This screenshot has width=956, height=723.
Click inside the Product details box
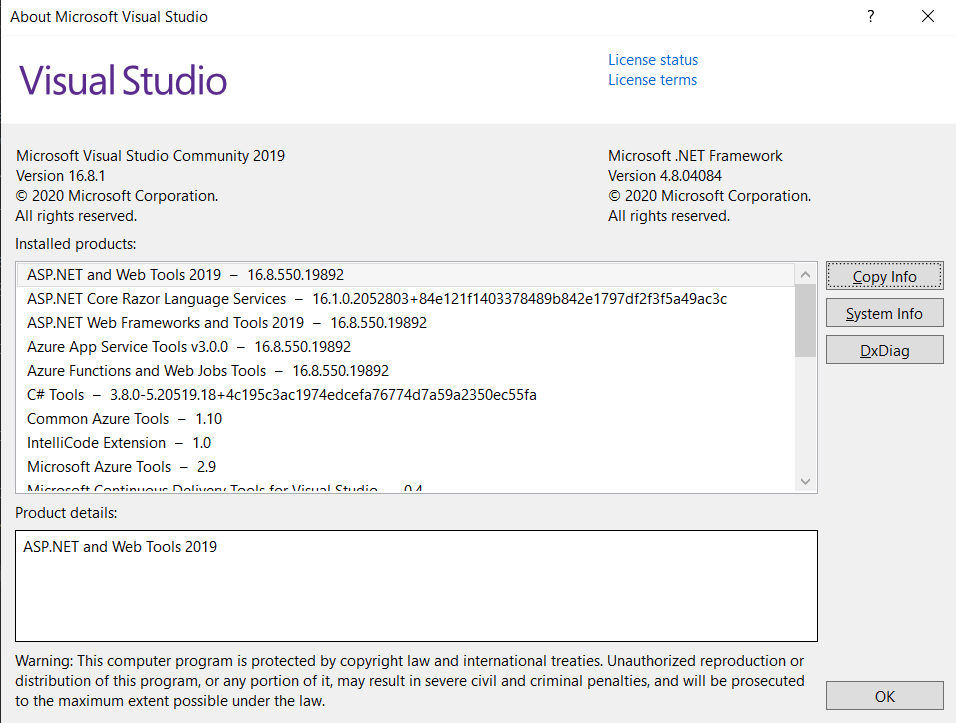(416, 586)
